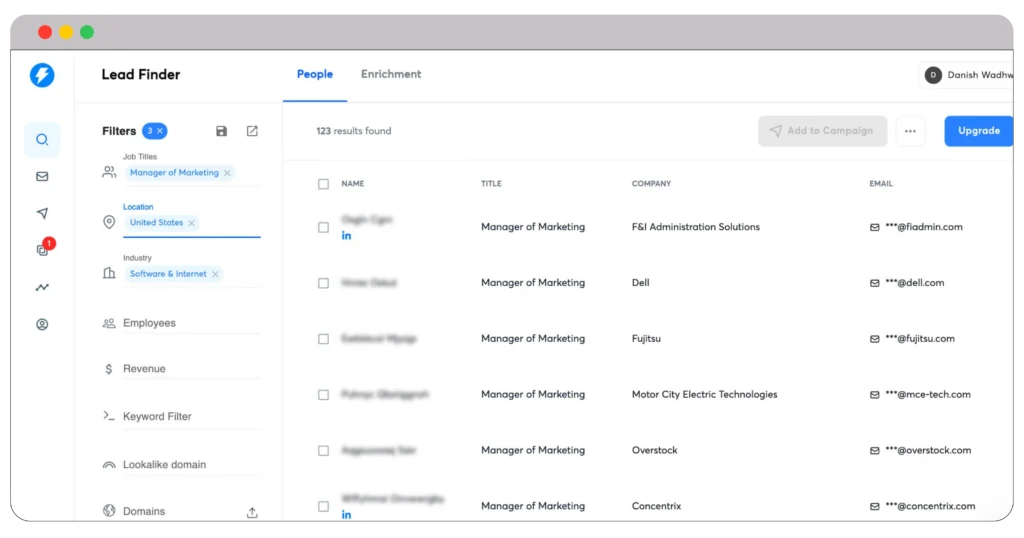
Task: Expand the Revenue filter
Action: tap(181, 369)
